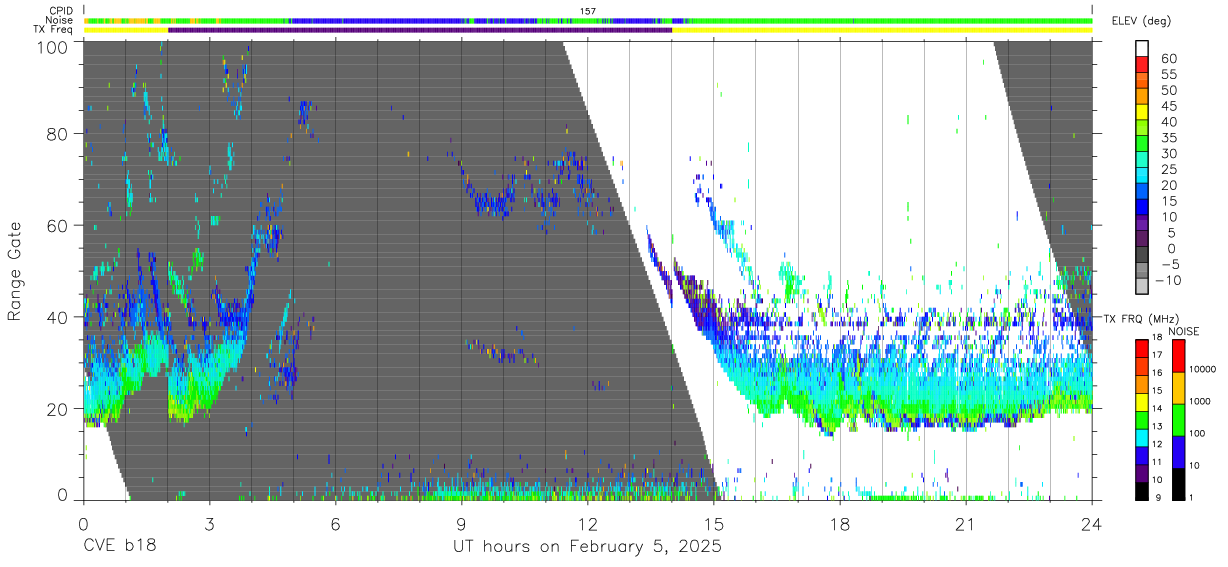Image resolution: width=1228 pixels, height=567 pixels.
Task: Click the purple 5-10 degree elevation swatch
Action: [x=1143, y=225]
